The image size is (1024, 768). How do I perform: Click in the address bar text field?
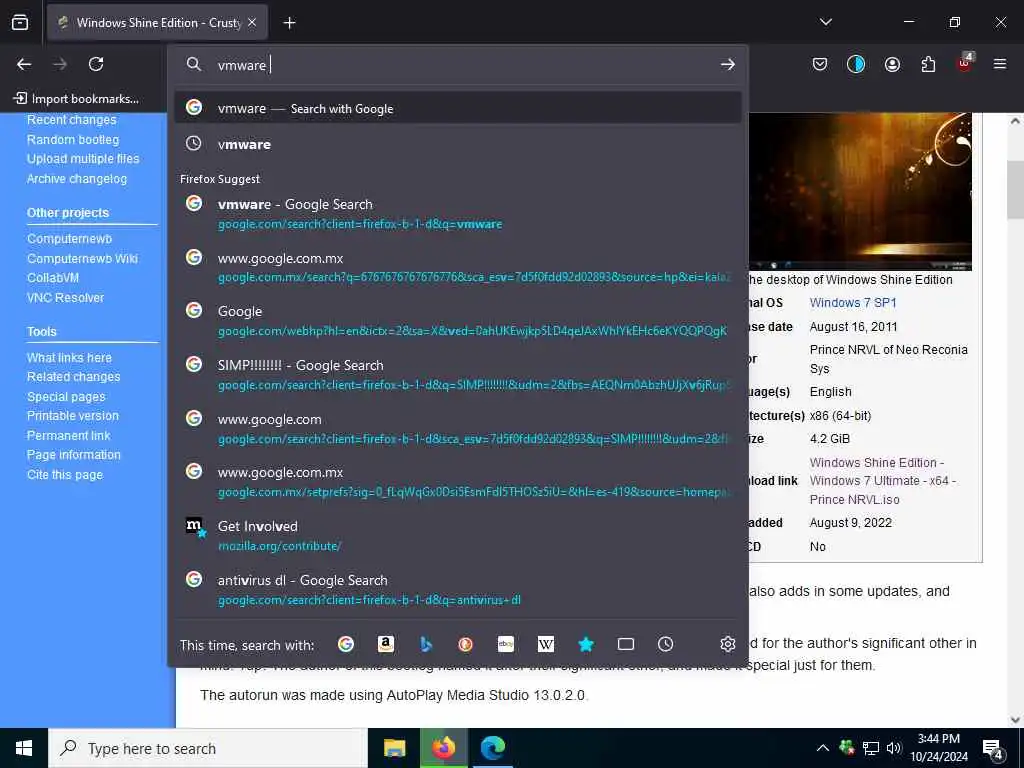[x=457, y=65]
